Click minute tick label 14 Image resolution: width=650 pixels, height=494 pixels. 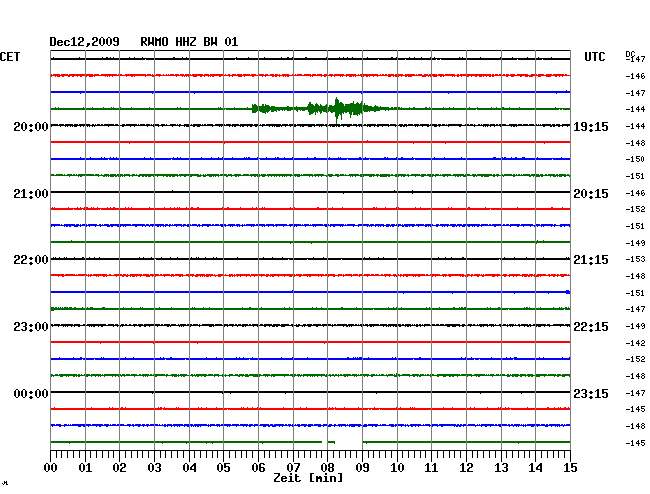(x=535, y=468)
